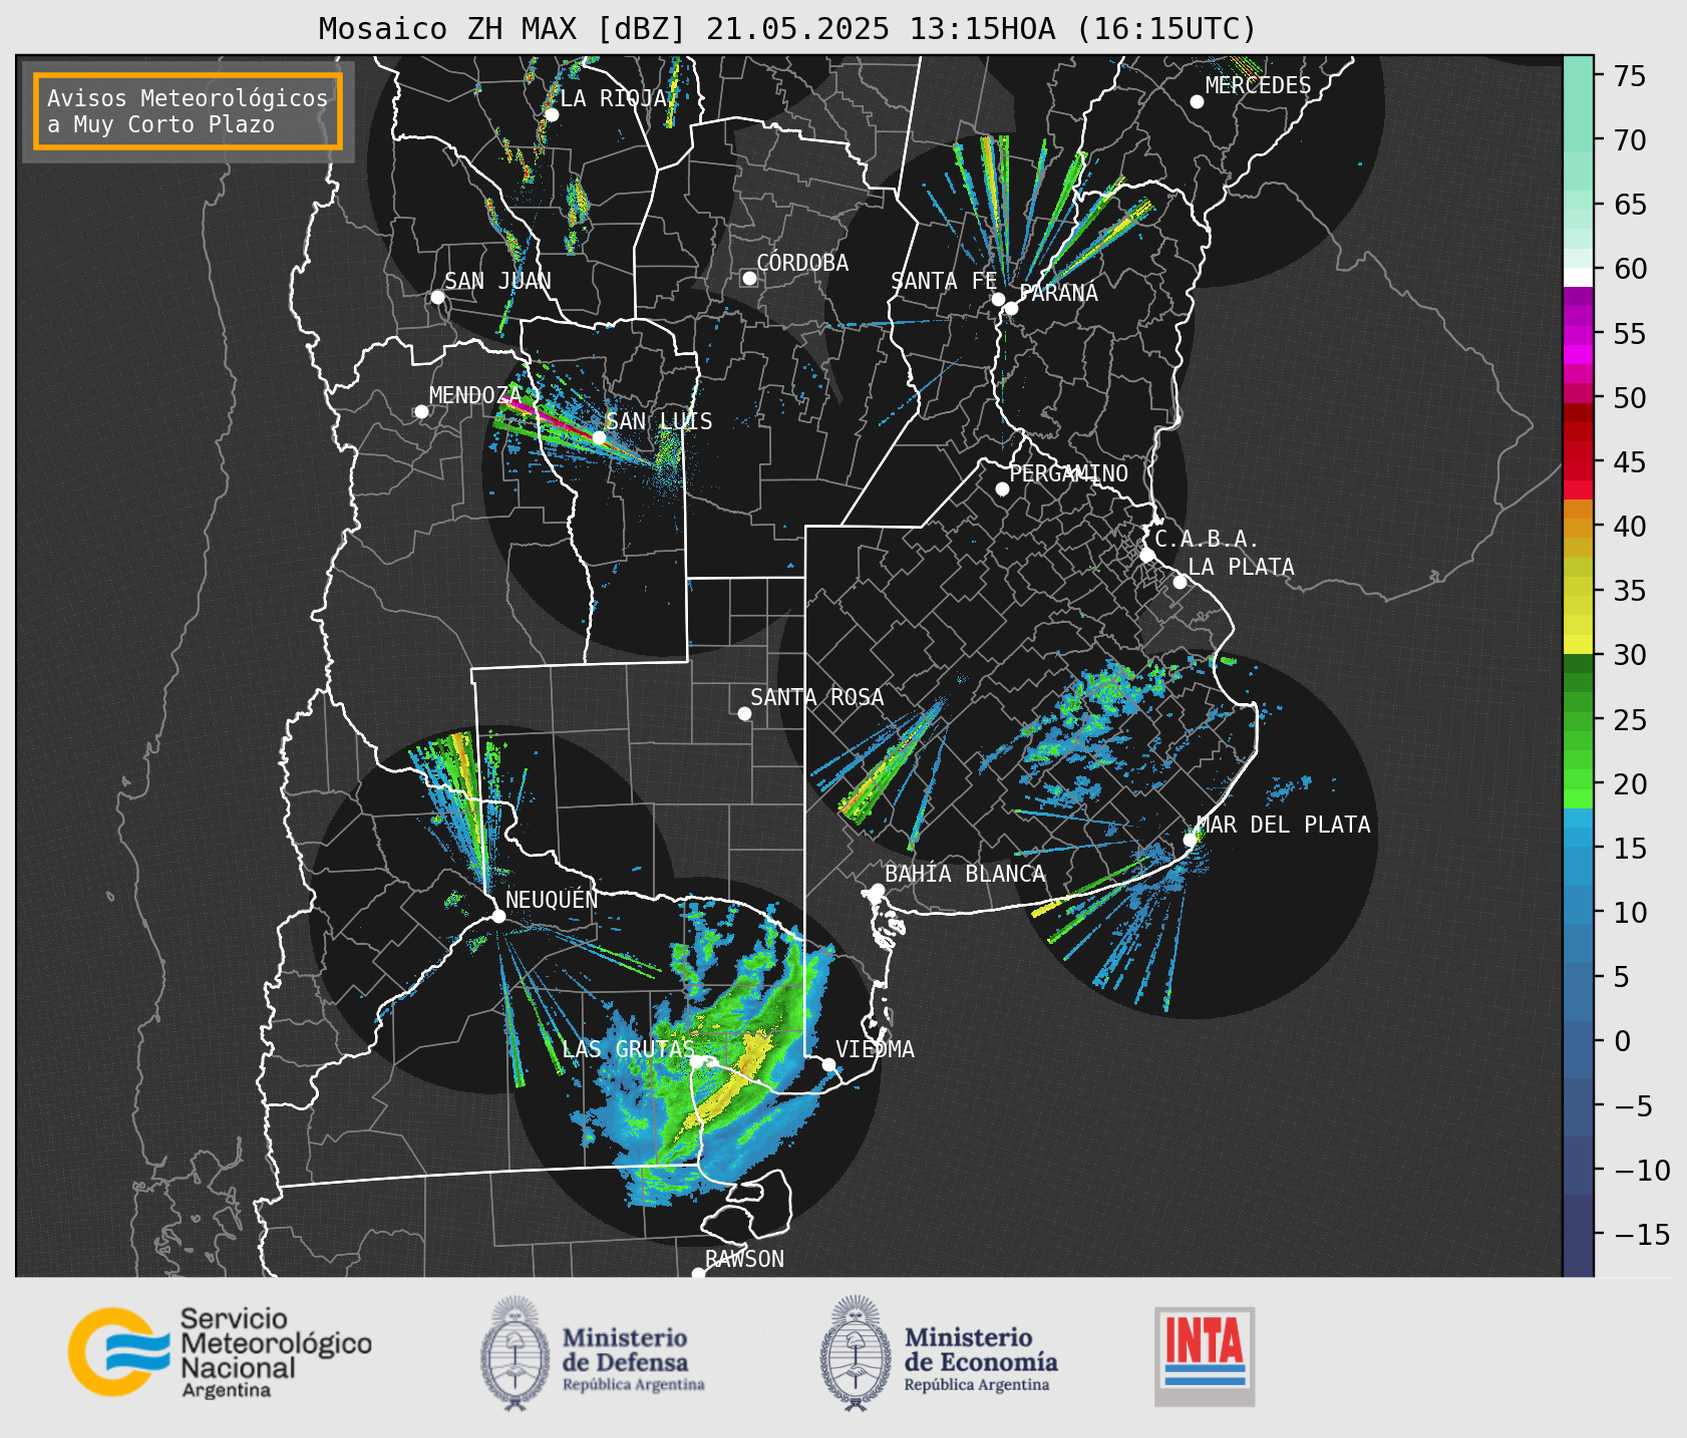1687x1438 pixels.
Task: Select the Neuquén city marker
Action: 498,916
